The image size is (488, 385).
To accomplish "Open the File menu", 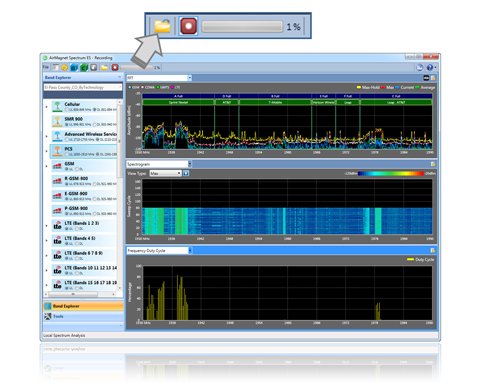I will [x=46, y=67].
